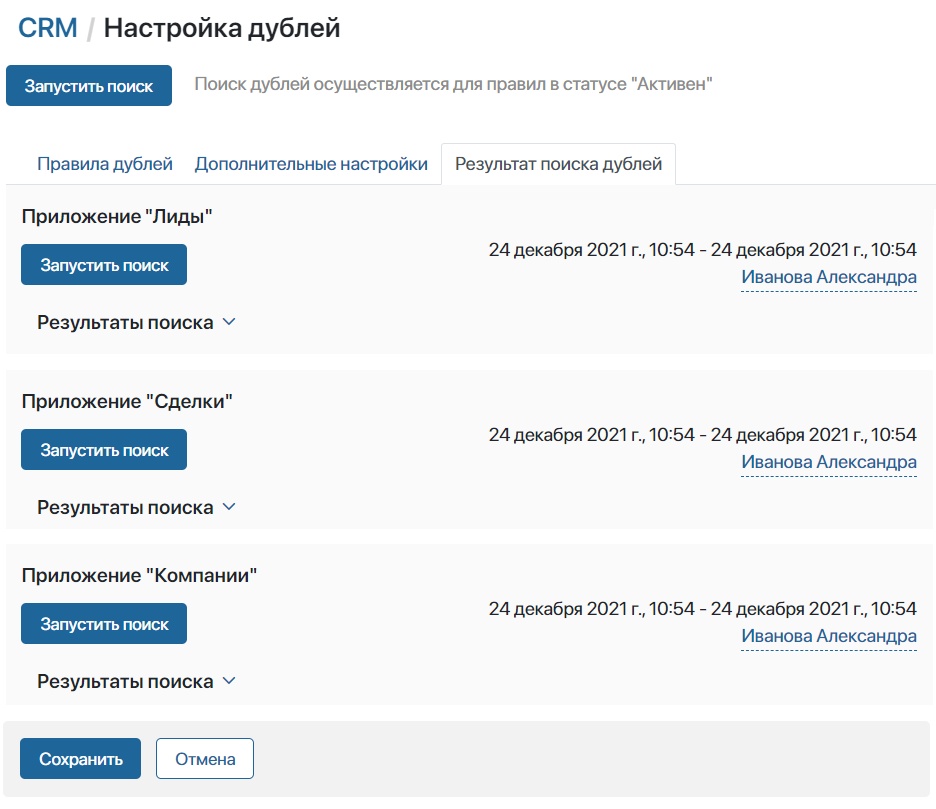Expand Результаты поиска chevron under Компании
This screenshot has height=809, width=936.
pyautogui.click(x=229, y=681)
